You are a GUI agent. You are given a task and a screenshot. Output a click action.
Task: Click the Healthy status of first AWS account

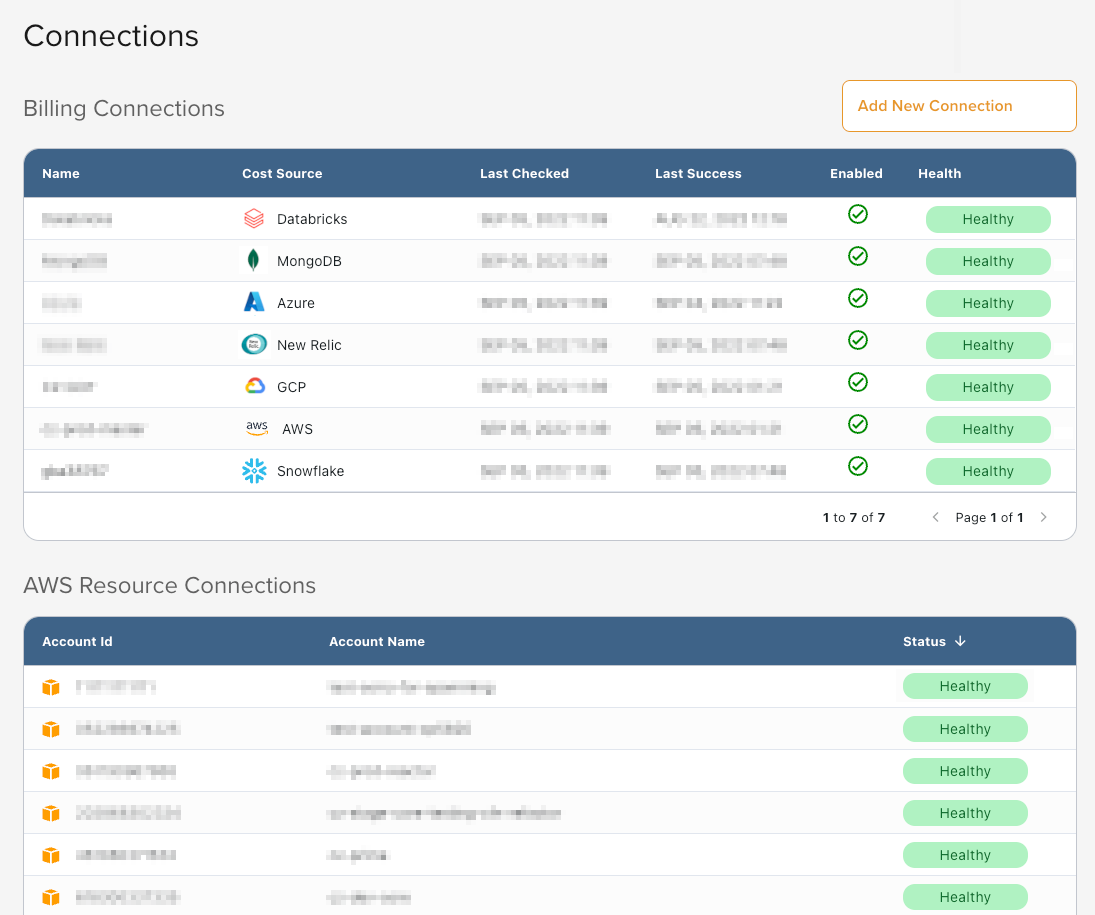coord(965,686)
